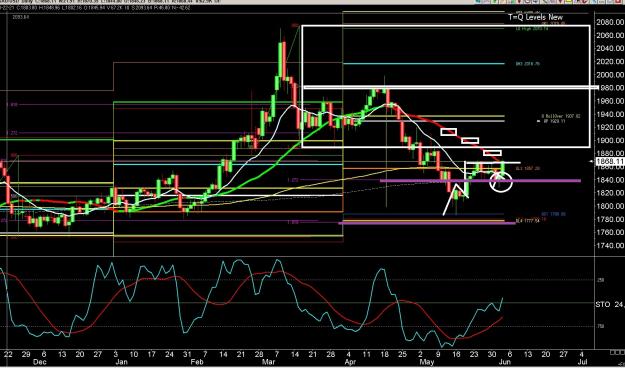Click the 2080.00 price axis label

(611, 22)
